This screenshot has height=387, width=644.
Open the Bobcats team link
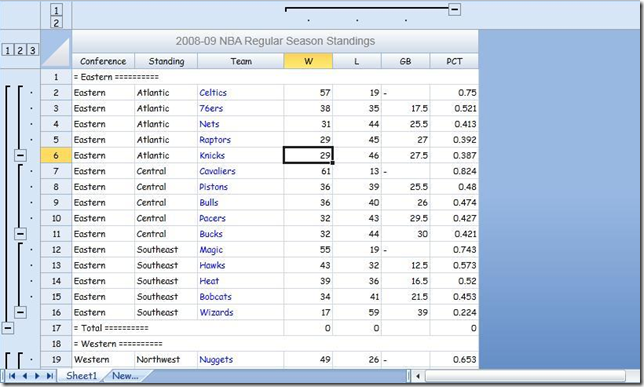[x=215, y=297]
